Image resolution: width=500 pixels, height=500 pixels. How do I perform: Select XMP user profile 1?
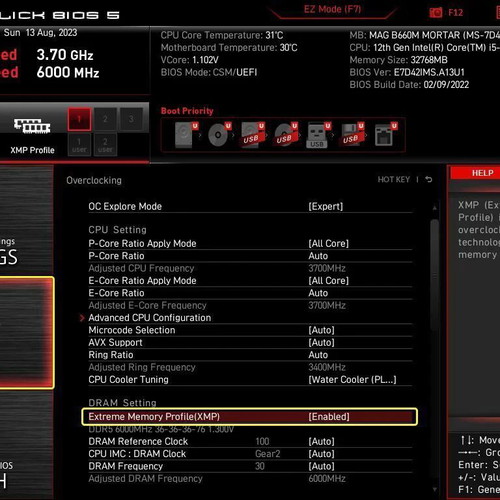coord(79,145)
